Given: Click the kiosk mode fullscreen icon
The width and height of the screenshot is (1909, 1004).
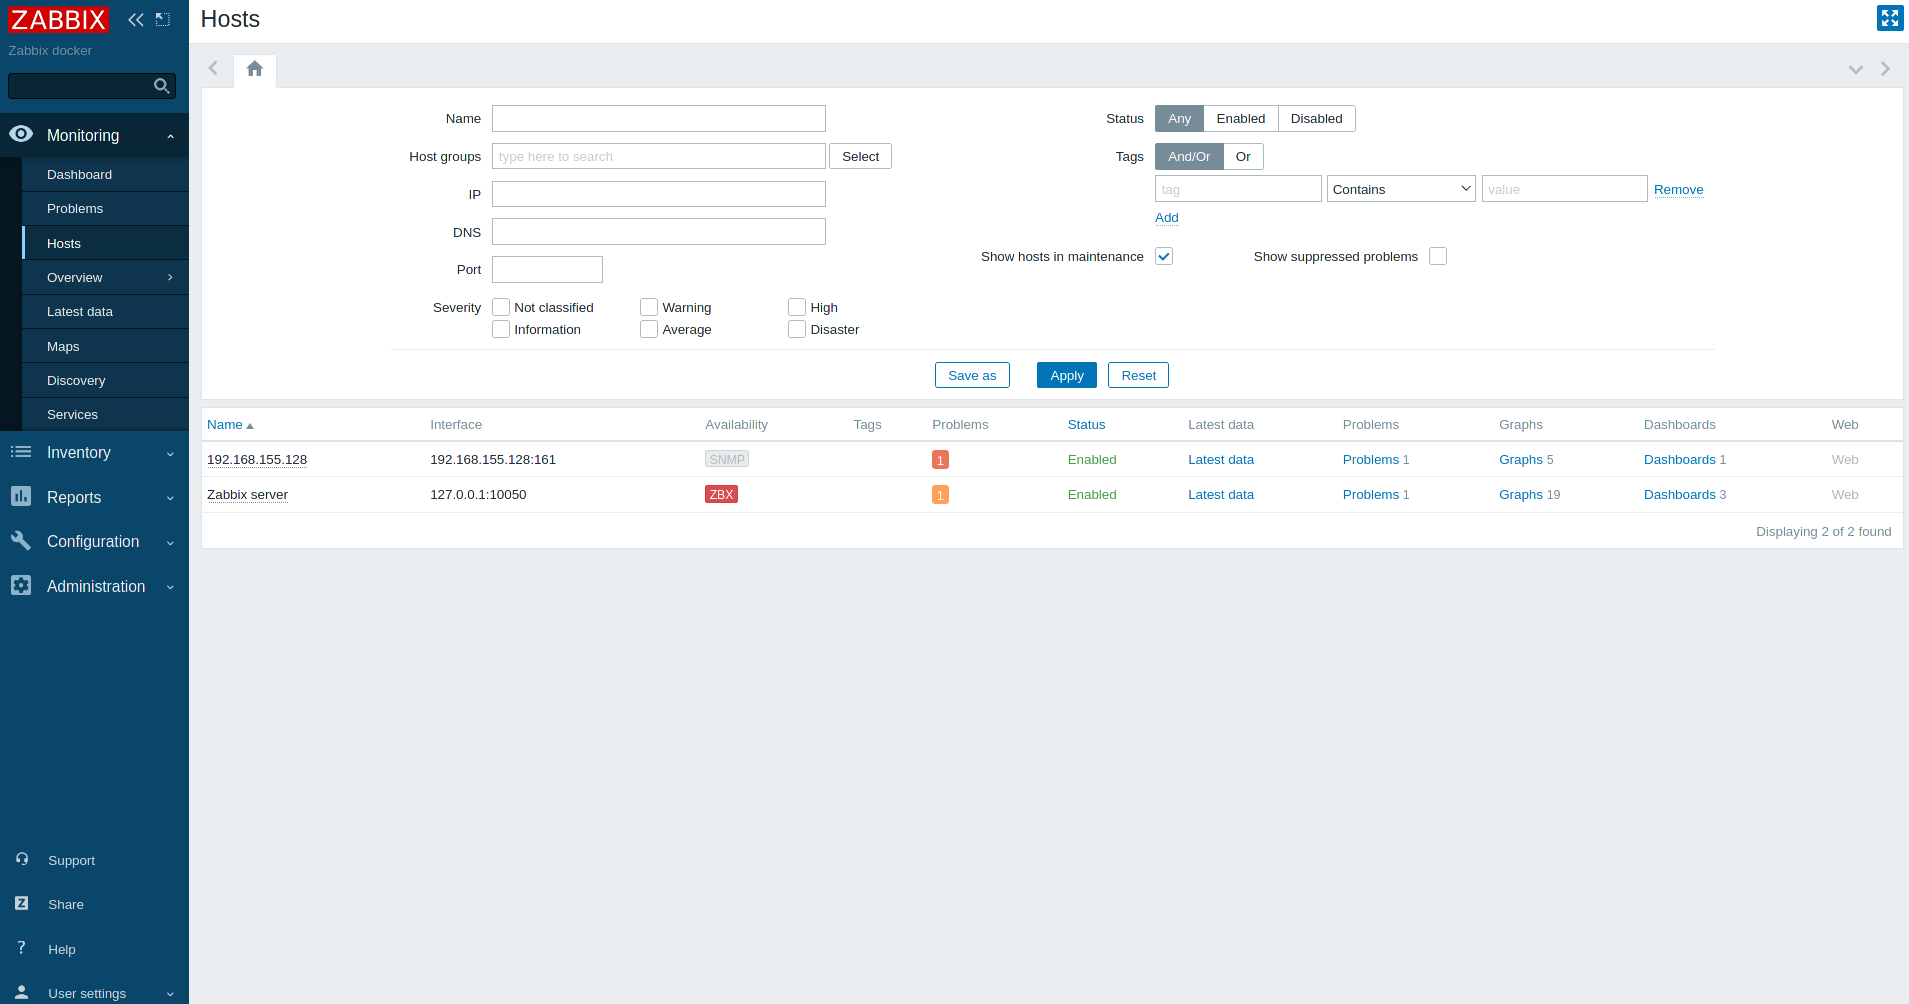Looking at the screenshot, I should pos(1889,18).
